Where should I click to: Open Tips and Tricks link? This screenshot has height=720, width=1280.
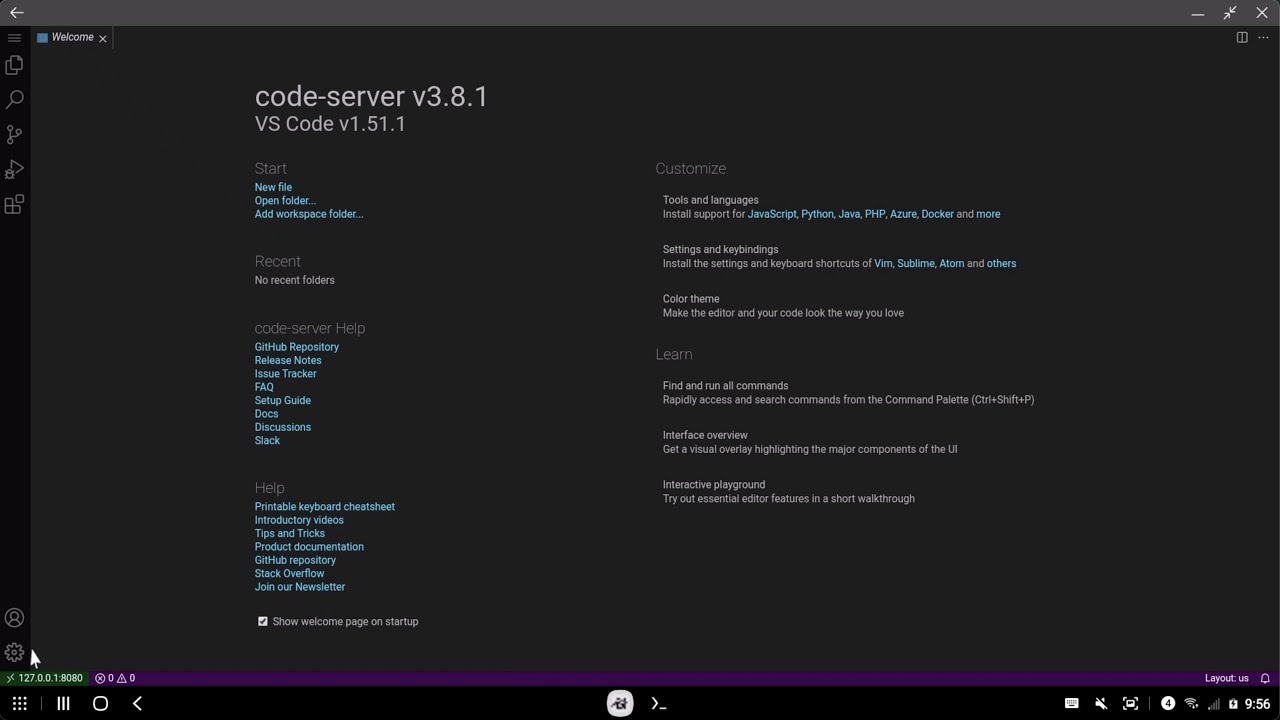point(290,534)
